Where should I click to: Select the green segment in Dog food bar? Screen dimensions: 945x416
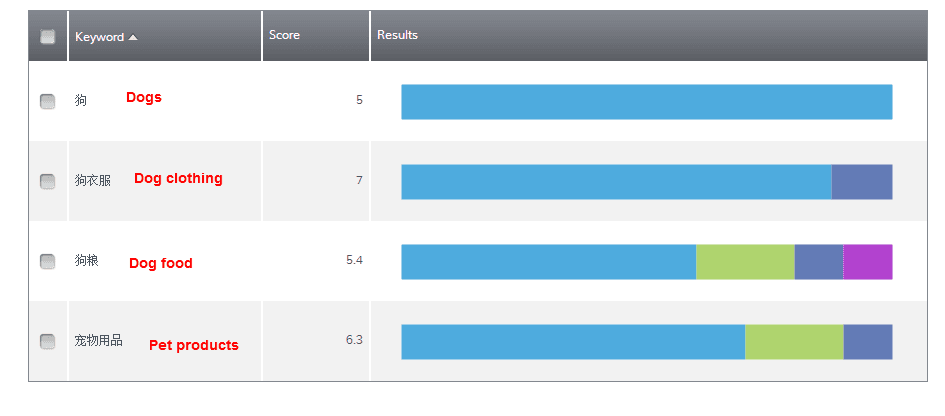[745, 262]
